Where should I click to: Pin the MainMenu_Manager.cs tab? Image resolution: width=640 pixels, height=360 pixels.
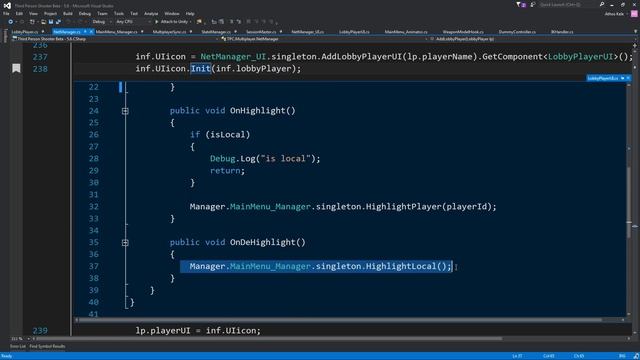pos(142,31)
